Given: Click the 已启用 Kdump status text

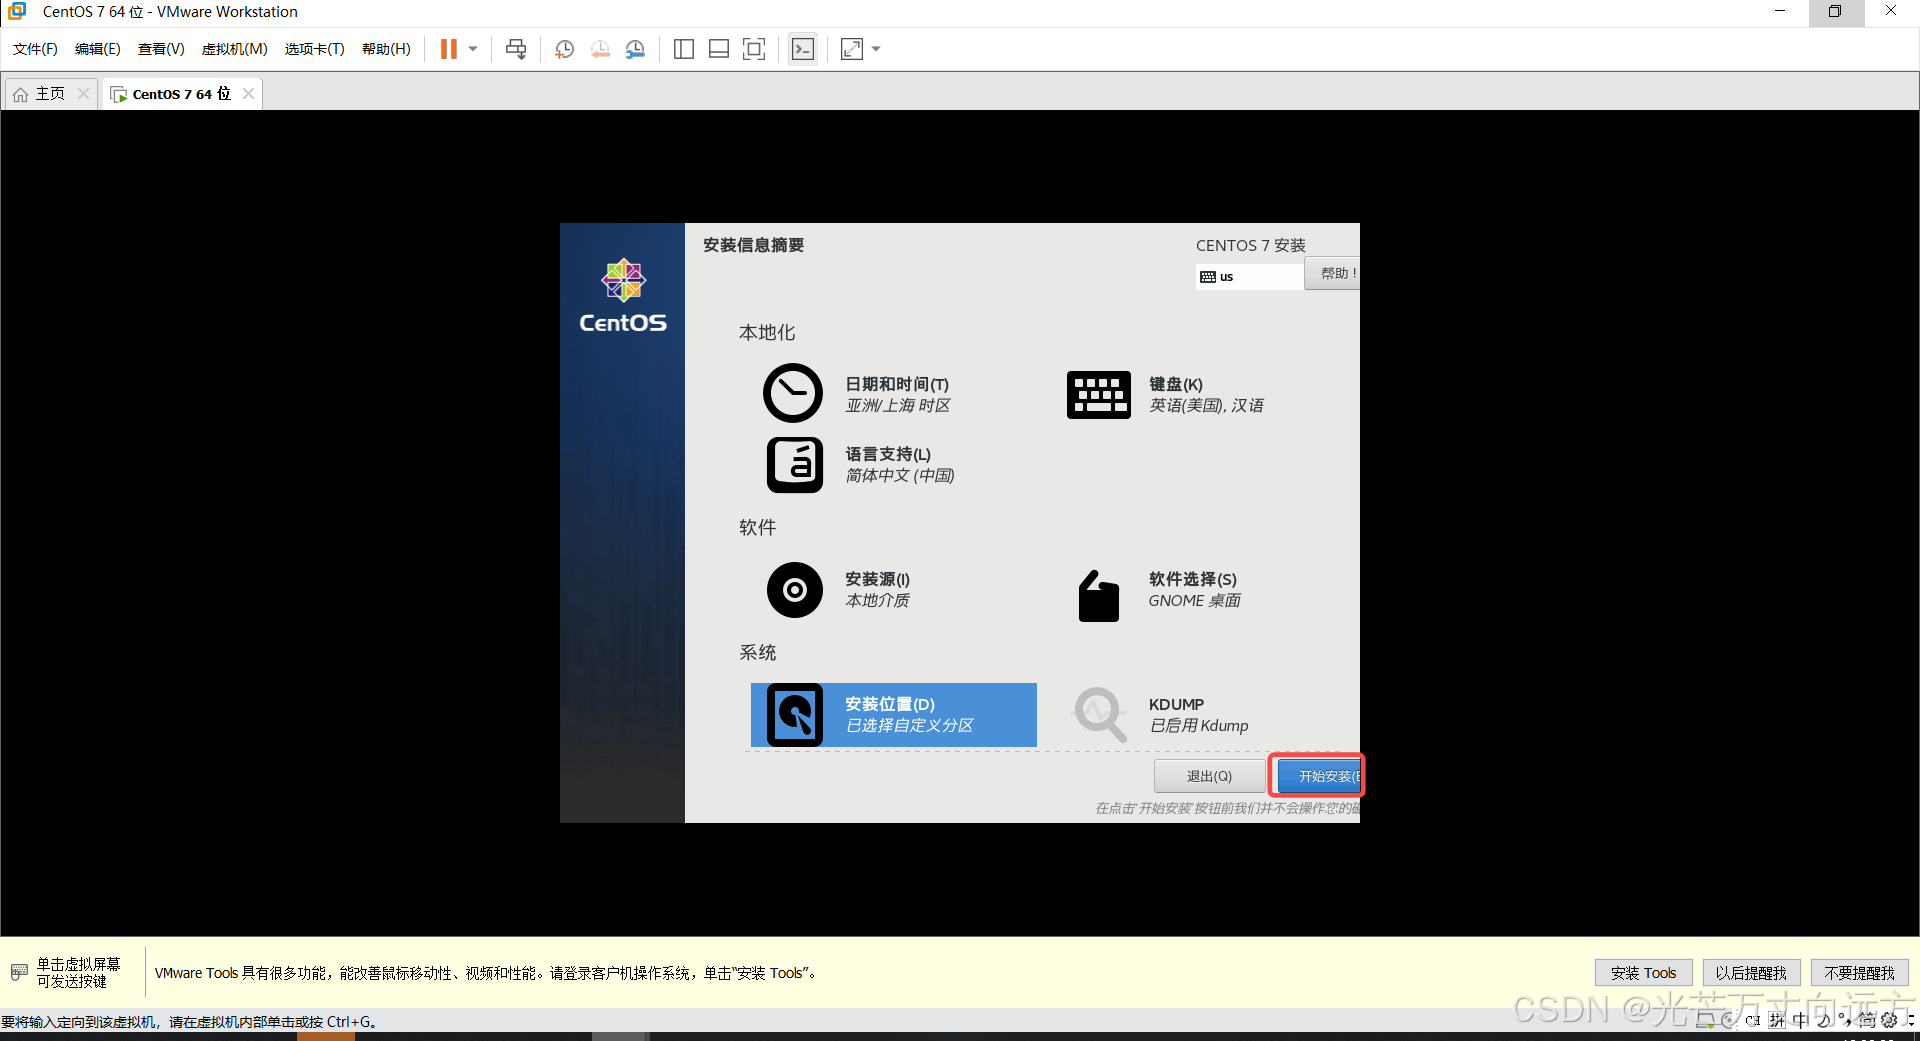Looking at the screenshot, I should [1199, 725].
